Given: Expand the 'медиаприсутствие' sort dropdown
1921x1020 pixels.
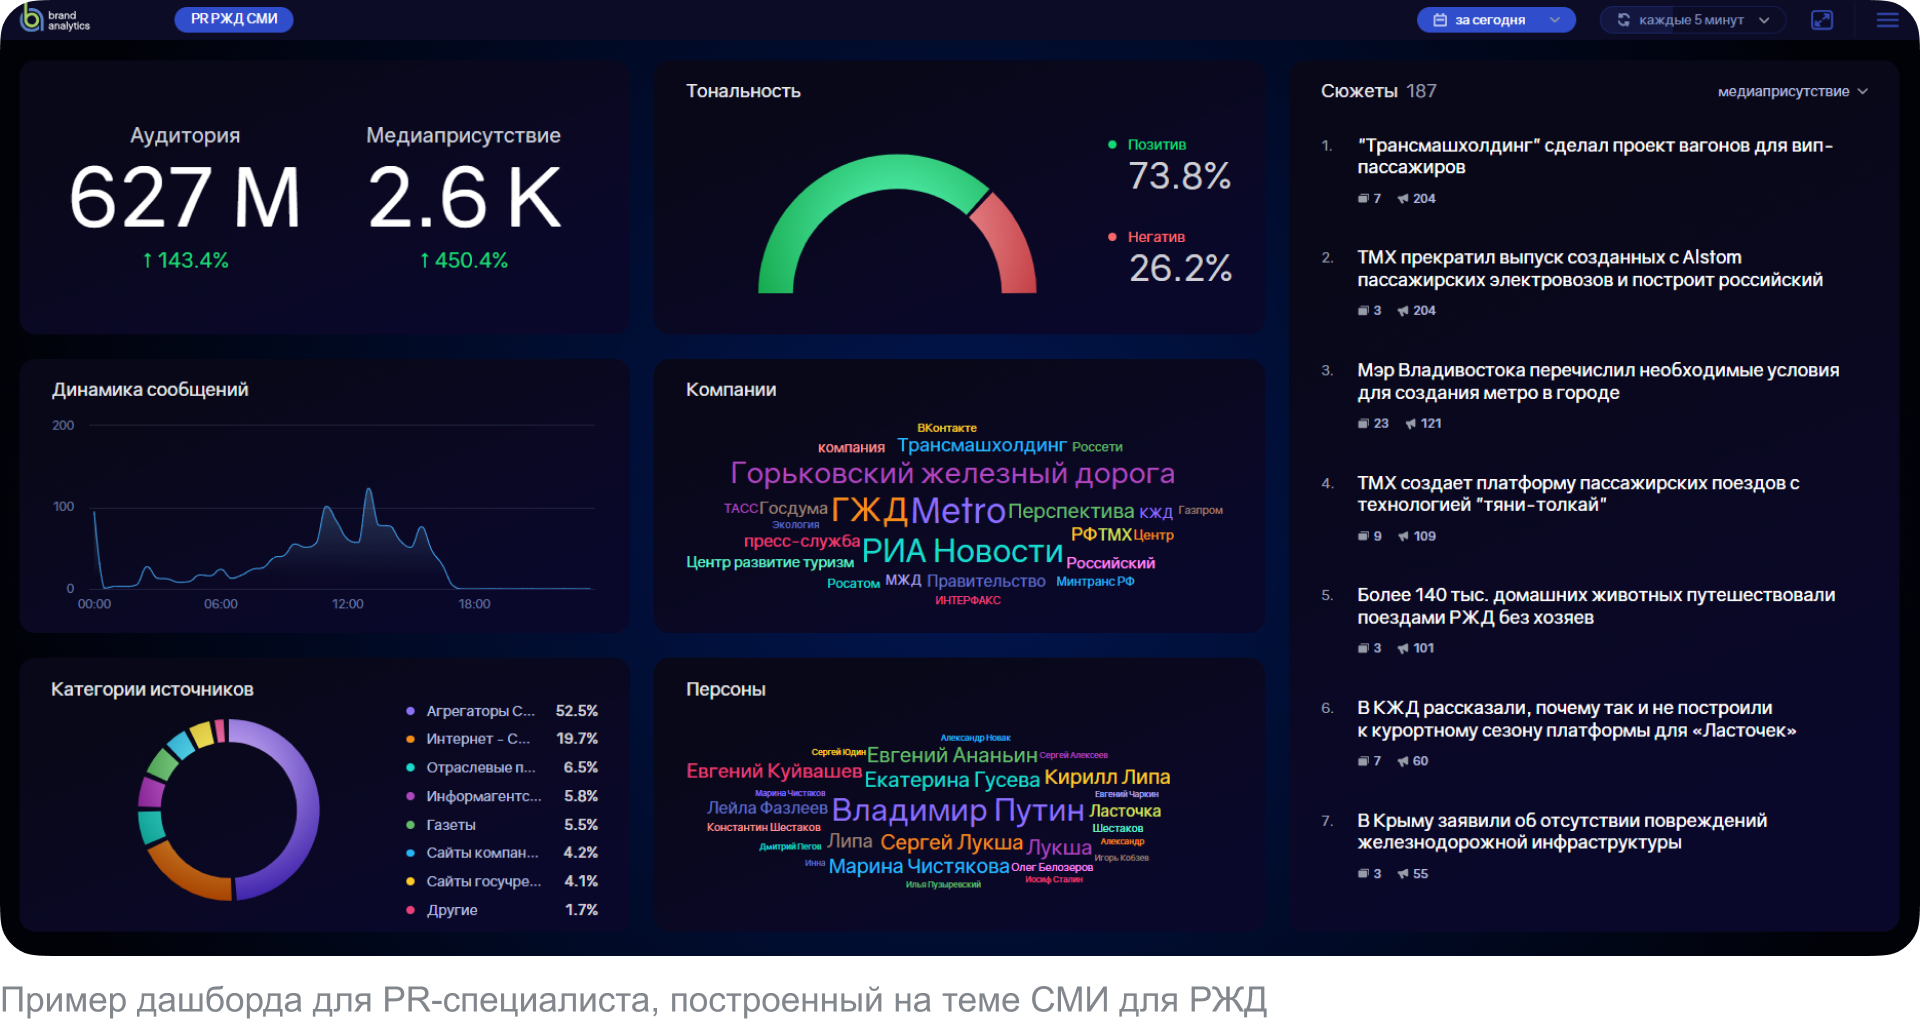Looking at the screenshot, I should (x=1792, y=91).
